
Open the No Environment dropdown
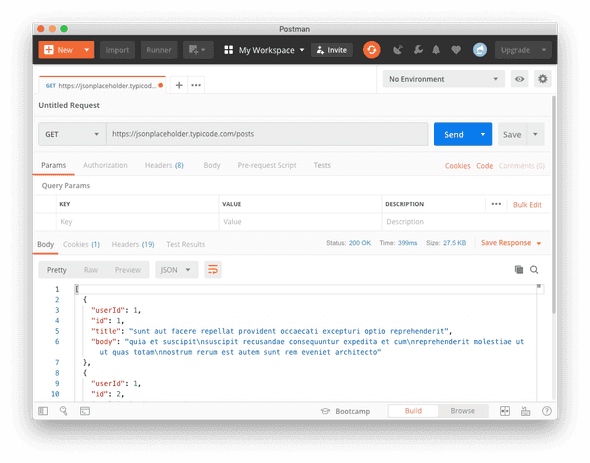444,79
